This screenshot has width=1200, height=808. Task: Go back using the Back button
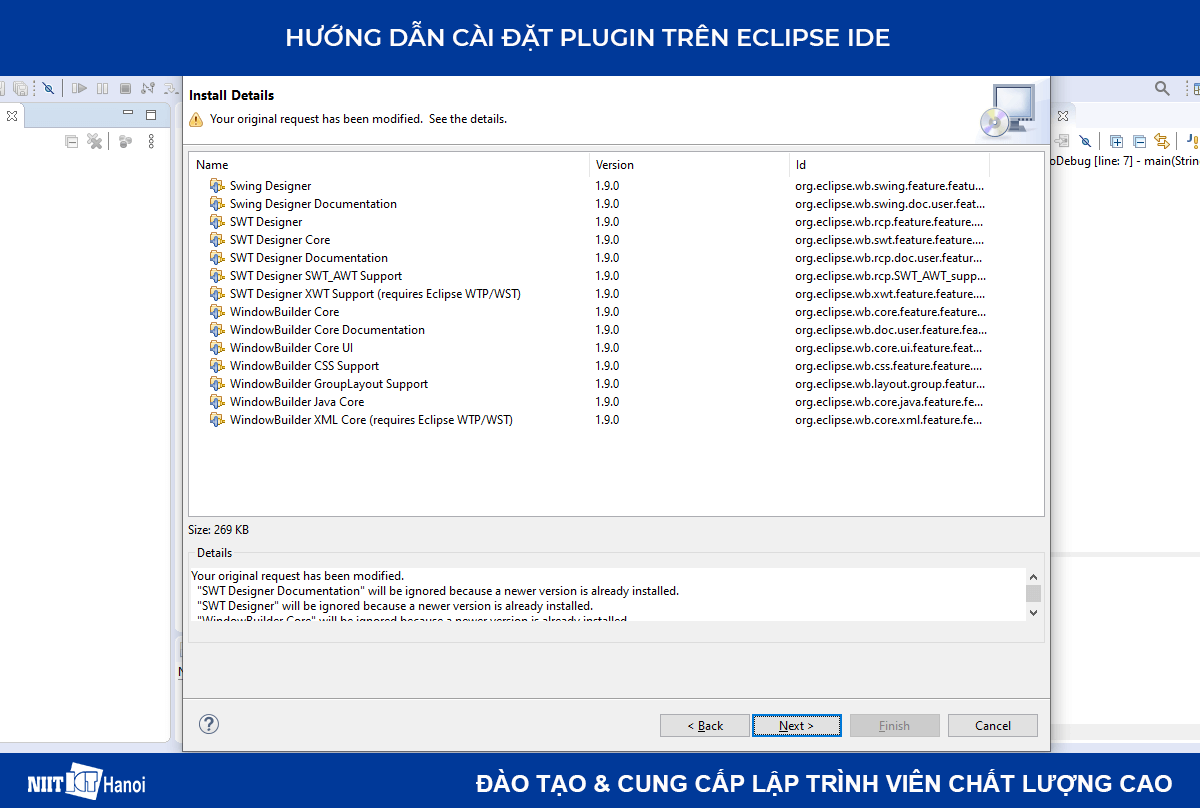pyautogui.click(x=704, y=725)
